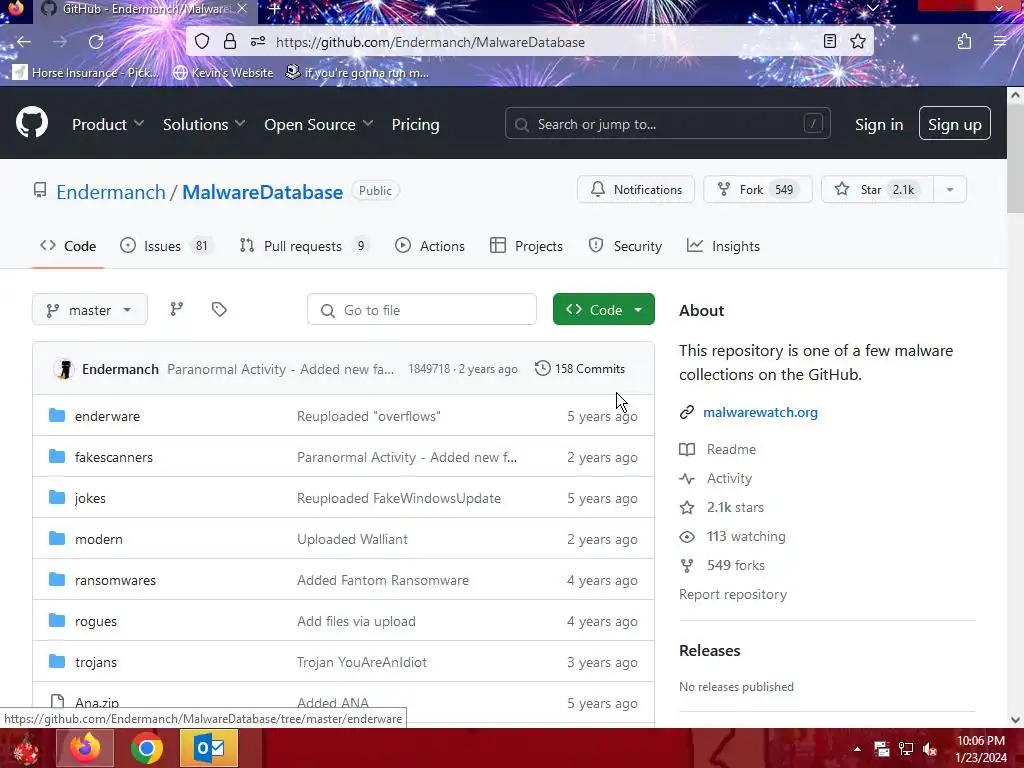Click the Sign in link
Viewport: 1024px width, 768px height.
tap(879, 124)
